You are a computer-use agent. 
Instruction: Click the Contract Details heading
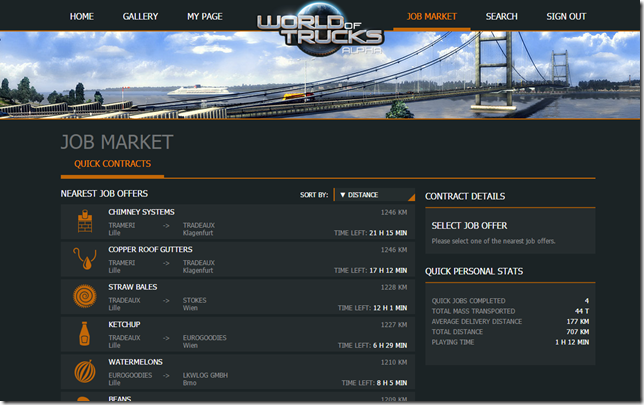click(465, 196)
